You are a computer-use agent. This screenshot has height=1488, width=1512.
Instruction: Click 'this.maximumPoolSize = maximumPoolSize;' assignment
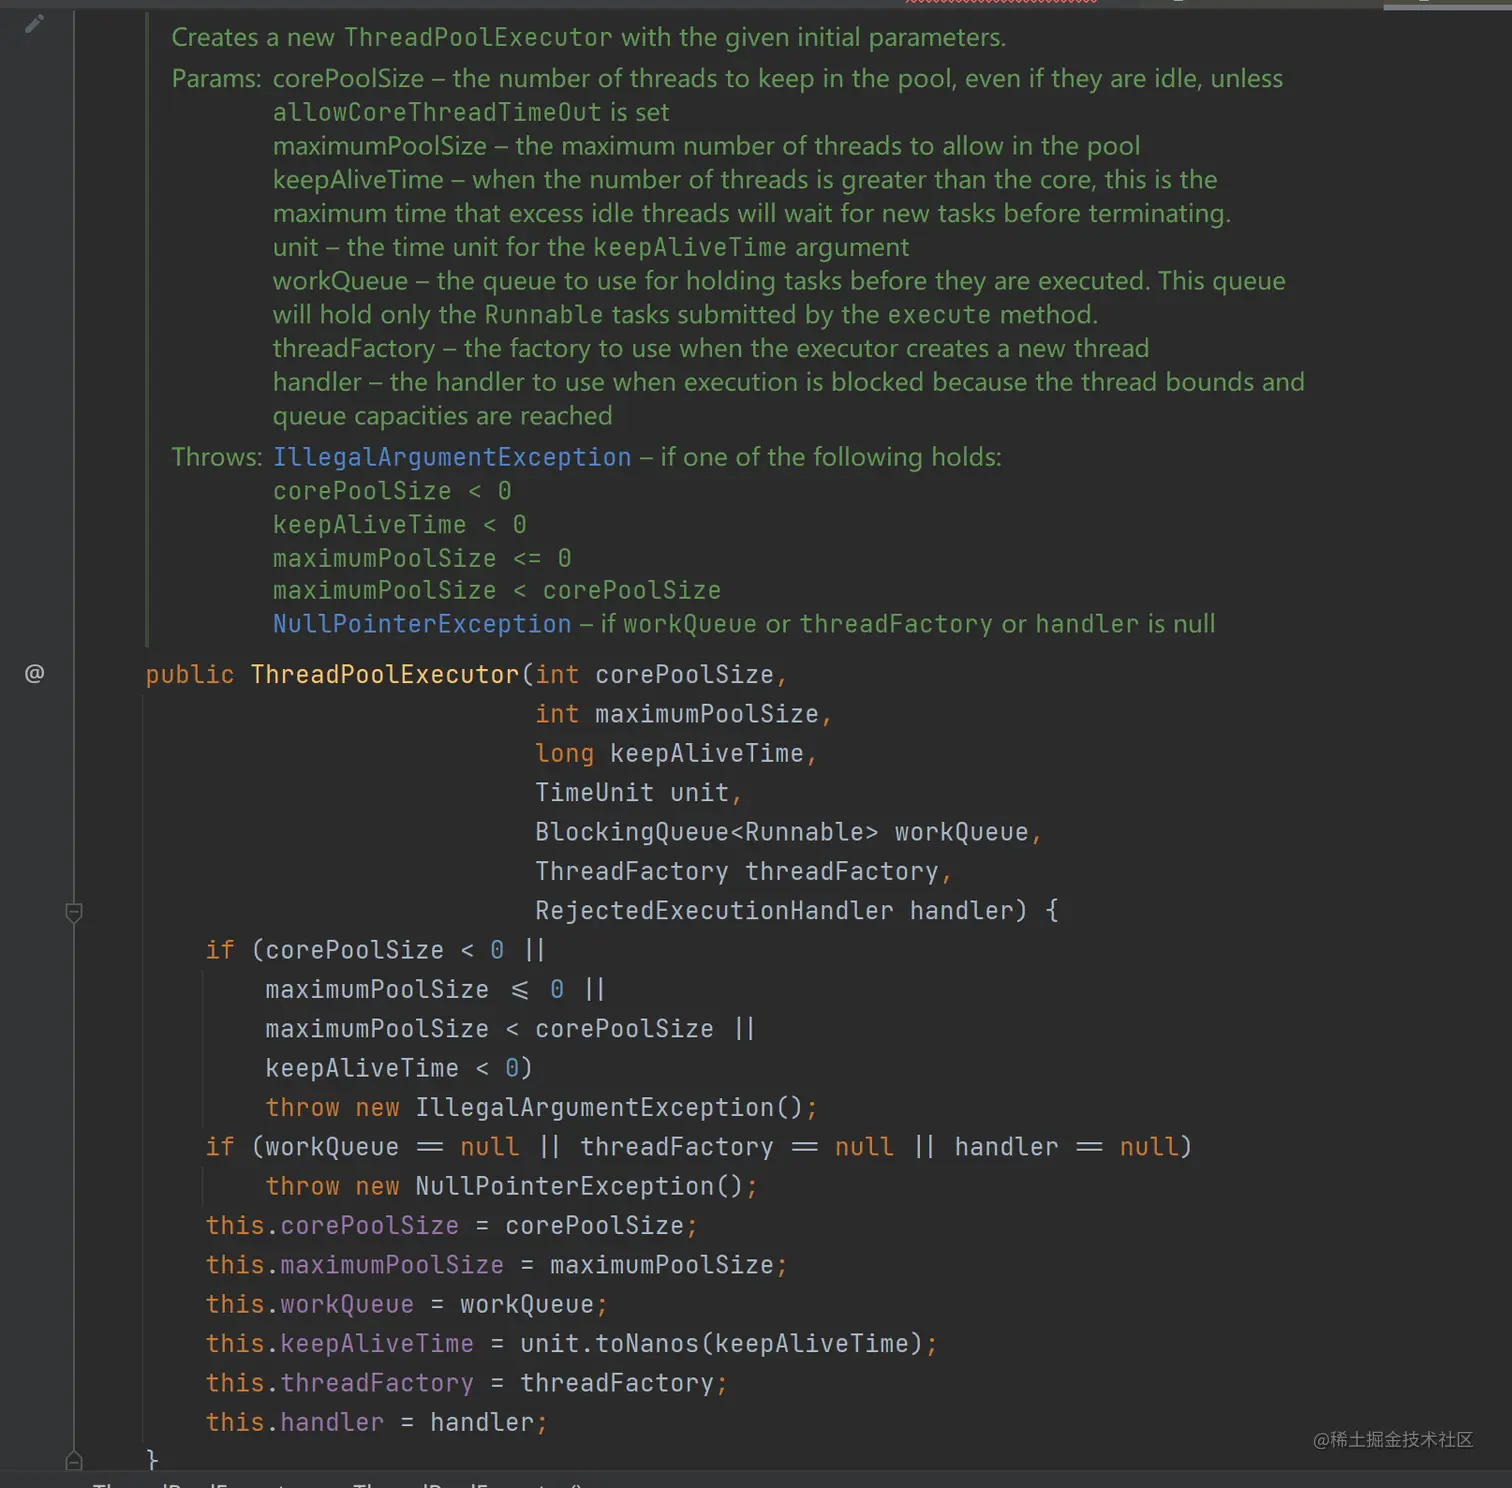(496, 1265)
